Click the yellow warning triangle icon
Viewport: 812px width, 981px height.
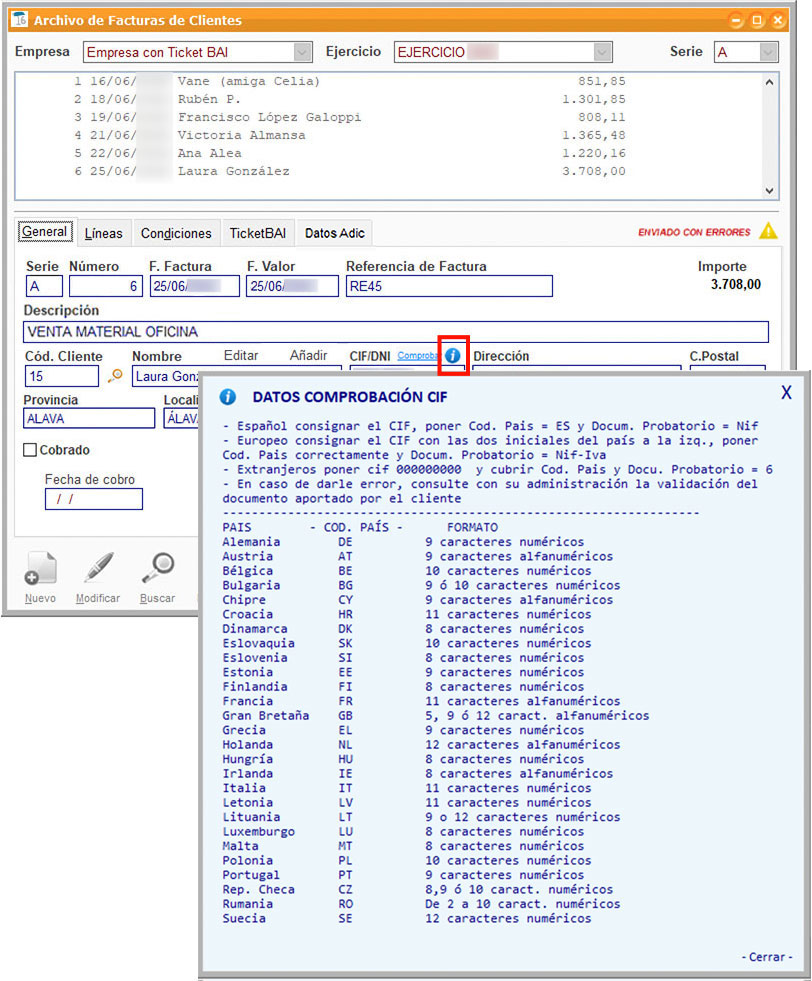(x=768, y=231)
